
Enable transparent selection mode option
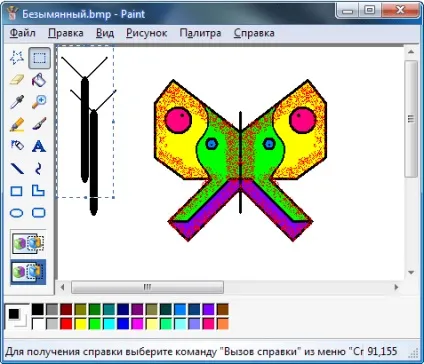28,272
